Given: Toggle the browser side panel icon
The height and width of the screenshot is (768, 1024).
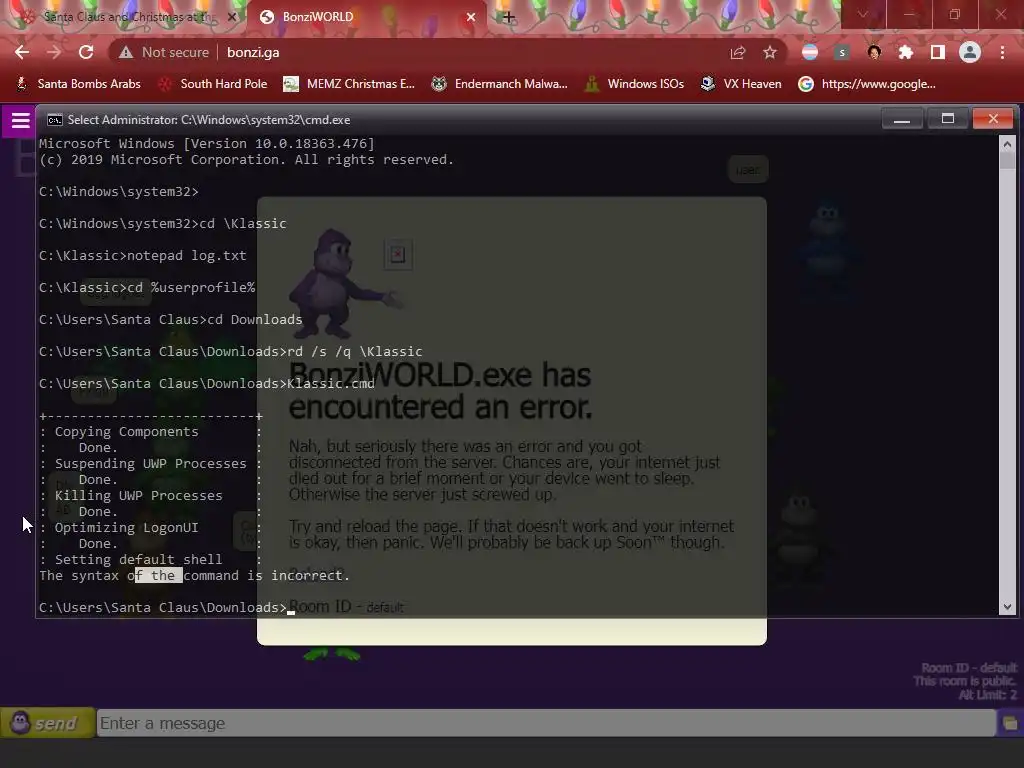Looking at the screenshot, I should coord(938,52).
